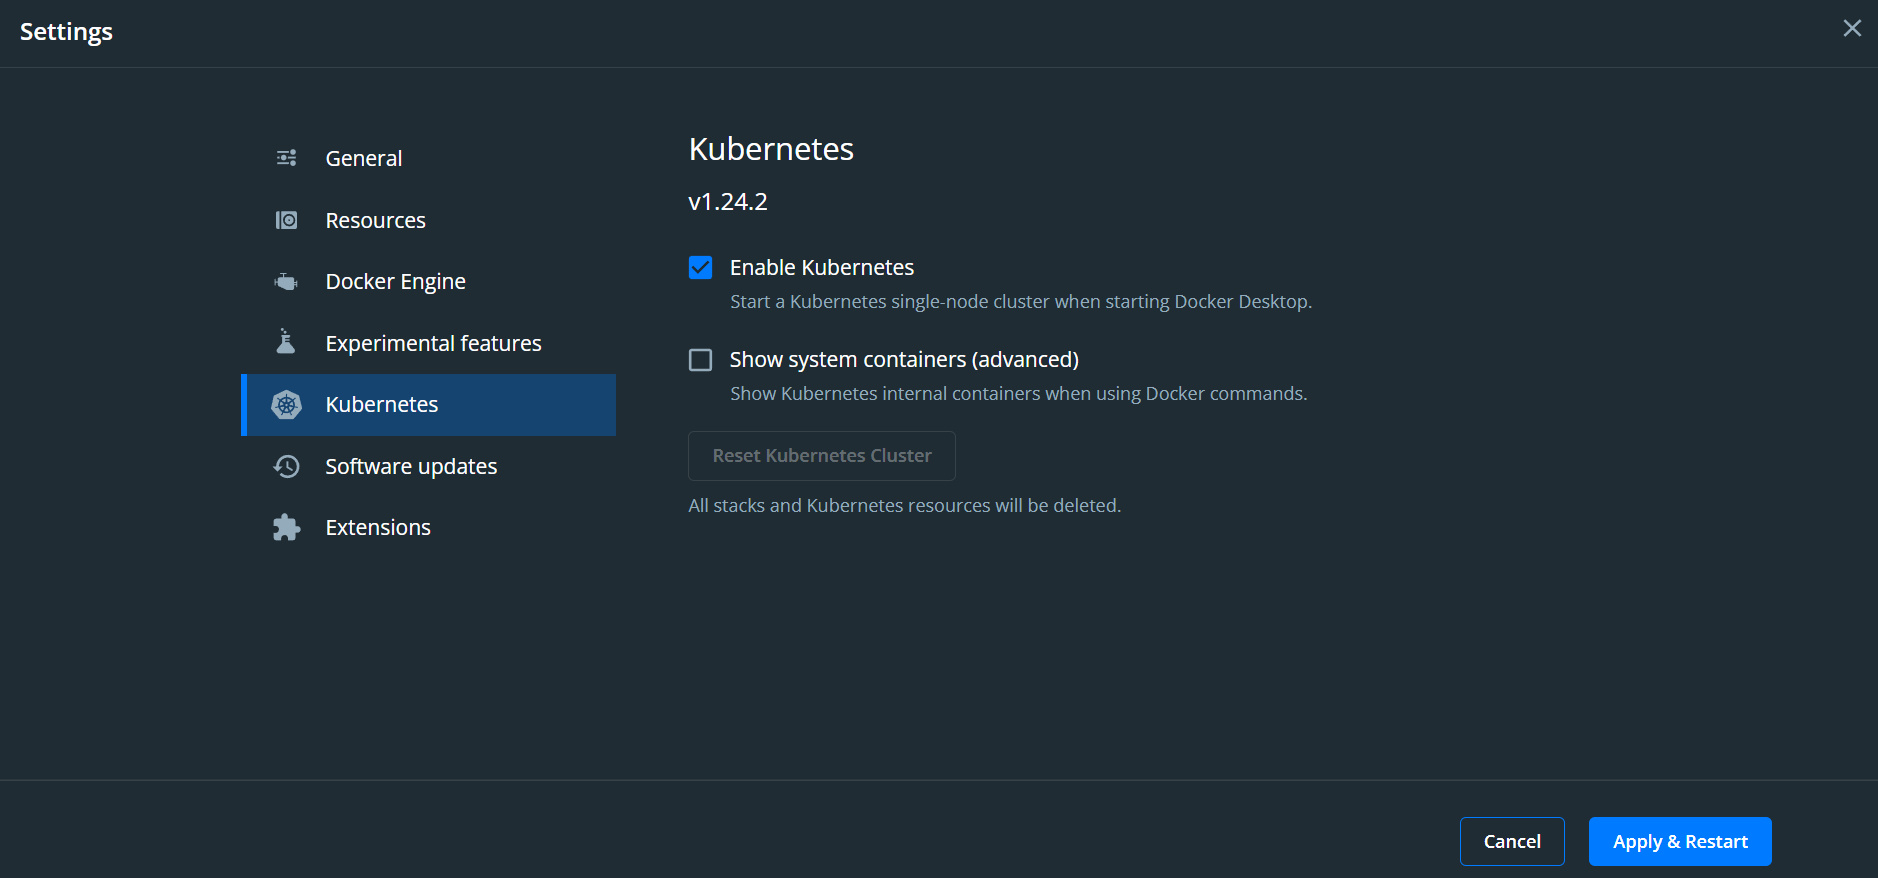The height and width of the screenshot is (878, 1878).
Task: Switch to the Resources section
Action: pyautogui.click(x=375, y=219)
